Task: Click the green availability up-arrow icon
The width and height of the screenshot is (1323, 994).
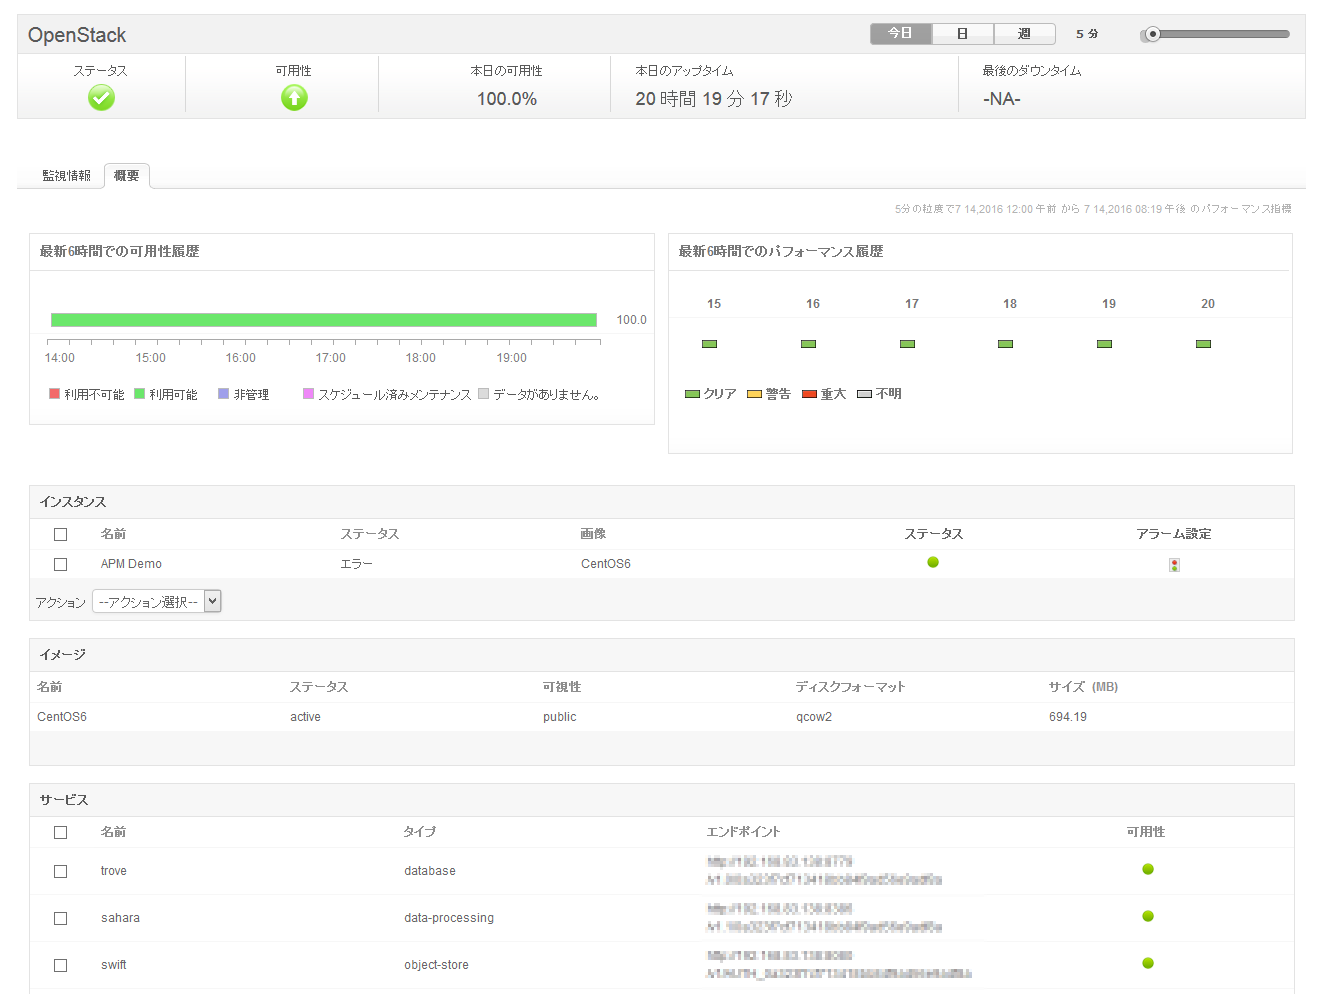Action: pyautogui.click(x=294, y=97)
